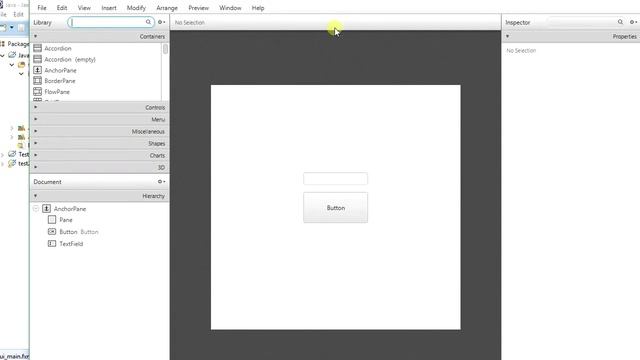Open the Insert menu
Image resolution: width=640 pixels, height=360 pixels.
pos(109,8)
